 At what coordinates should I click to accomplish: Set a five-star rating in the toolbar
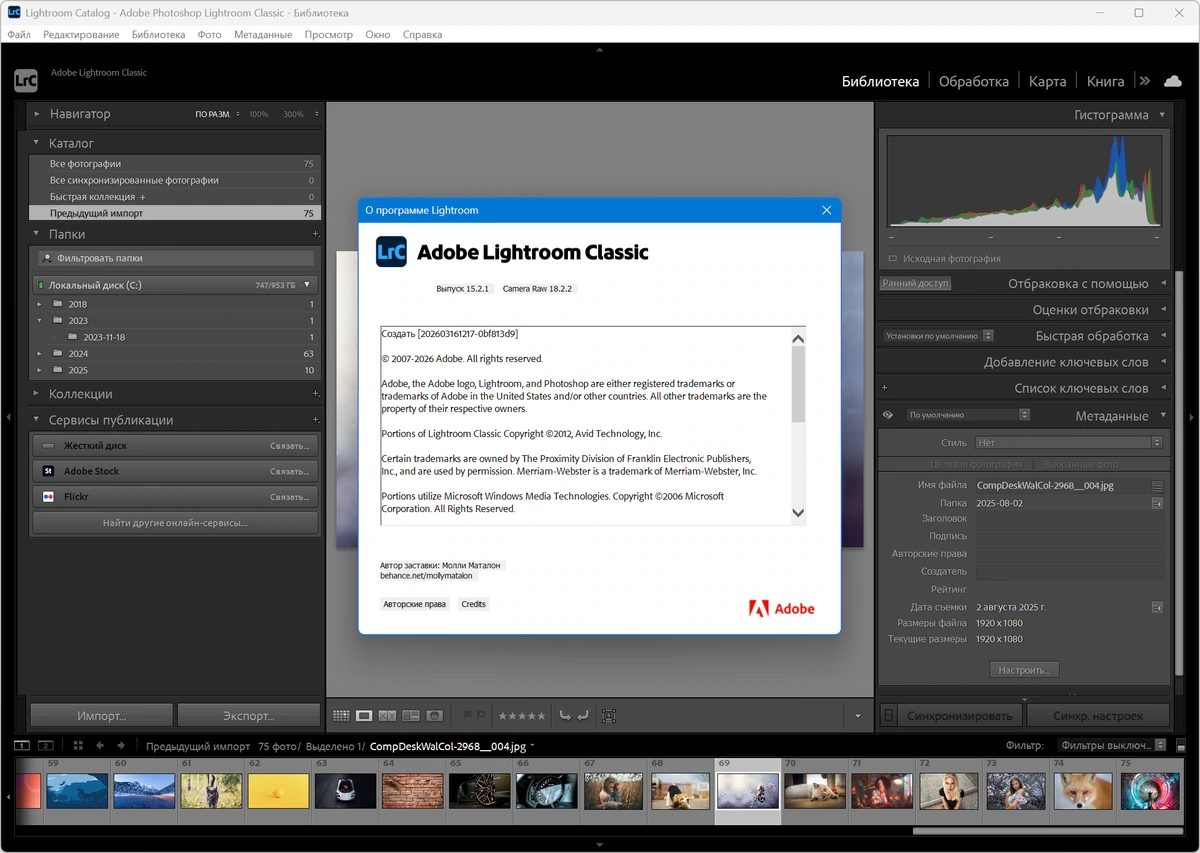point(541,716)
